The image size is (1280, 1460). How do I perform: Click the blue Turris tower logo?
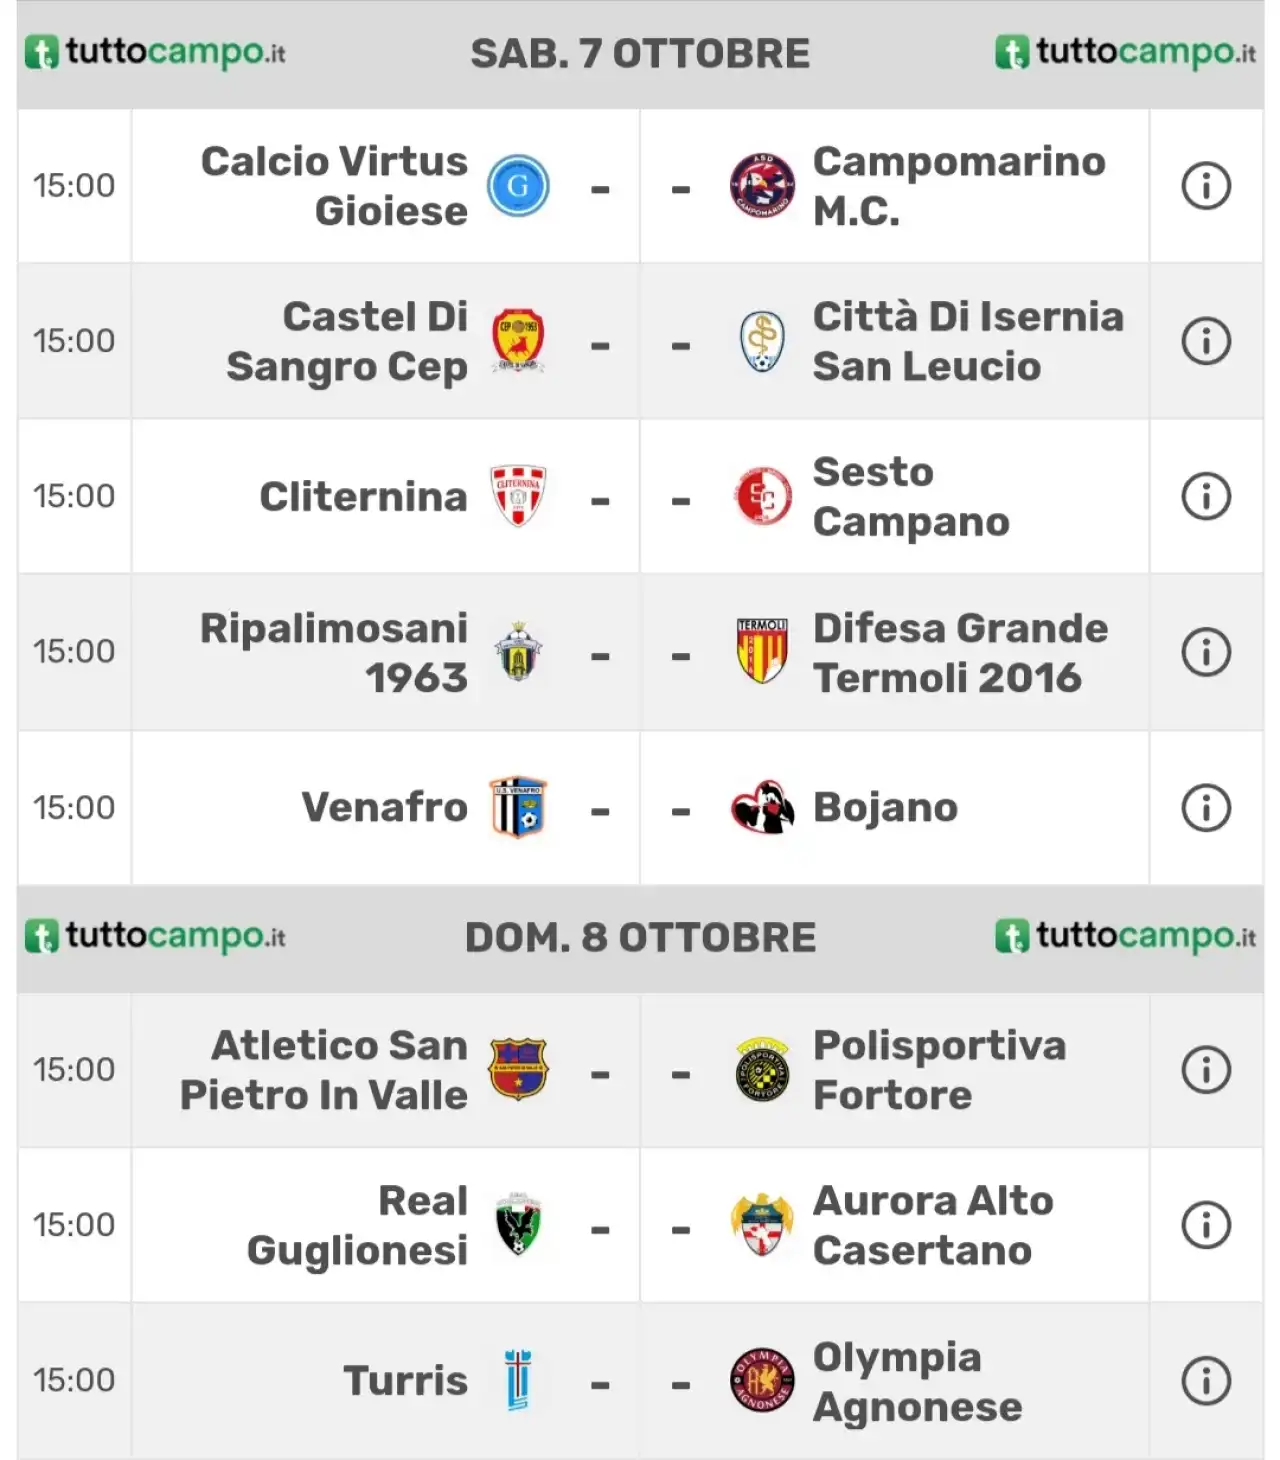518,1381
